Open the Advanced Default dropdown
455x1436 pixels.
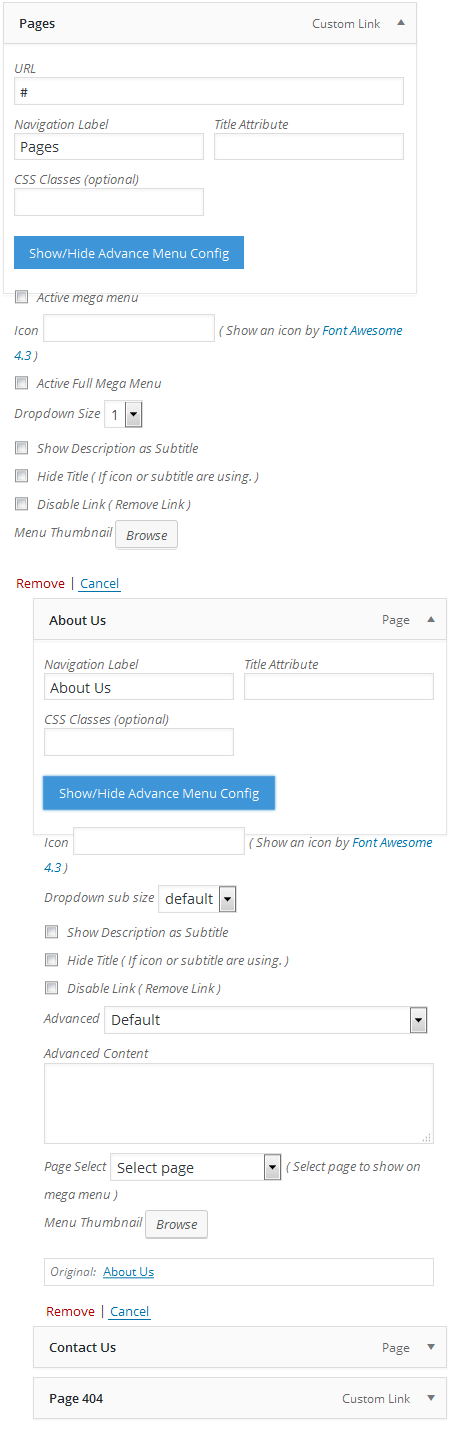point(266,1020)
